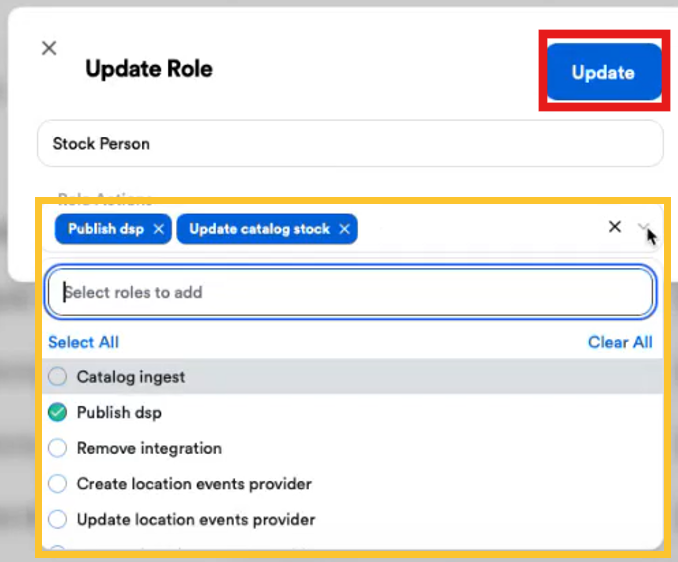Remove the Publish dsp tag
This screenshot has height=562, width=678.
tap(159, 229)
